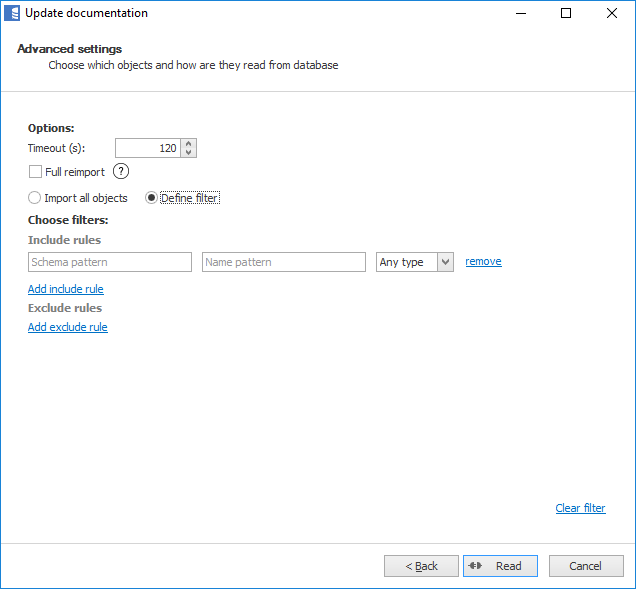Decrease timeout with the down spinner arrow
Screen dimensions: 636x589
point(189,153)
